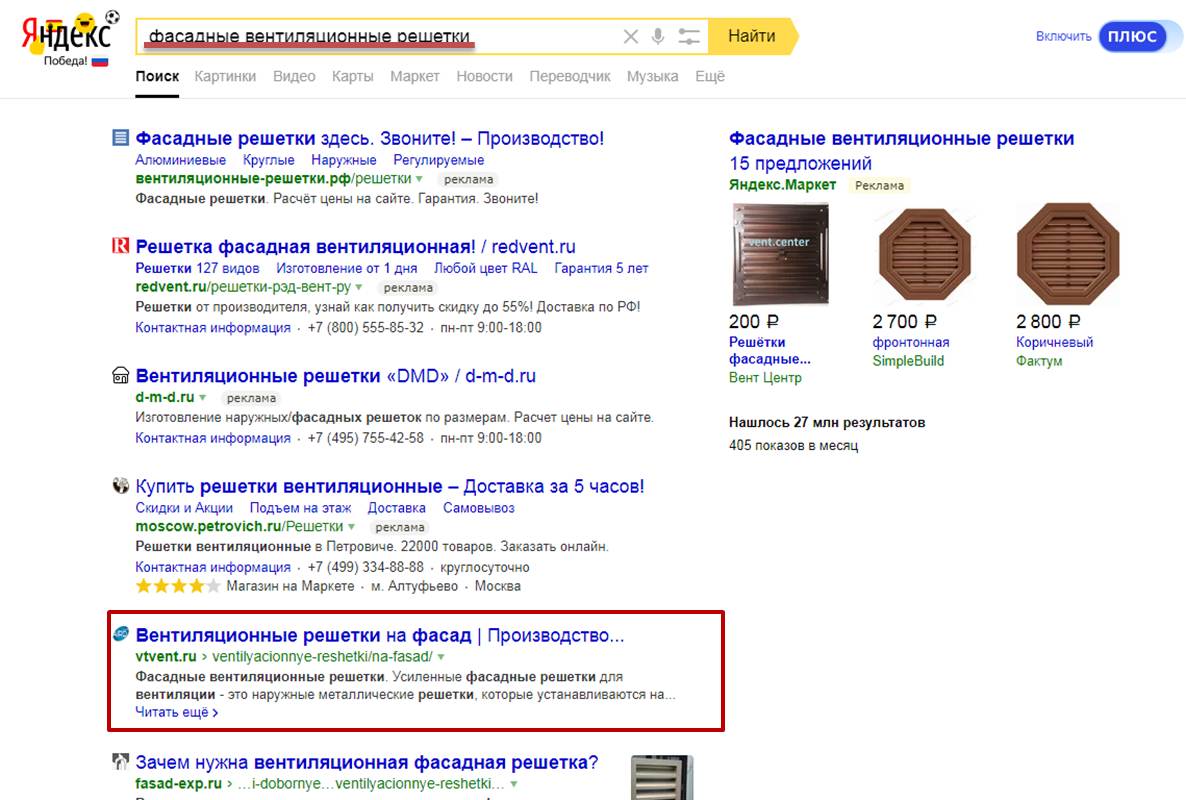Expand dropdown arrow next to вентиляционные-решетки.рф
1186x800 pixels.
click(x=419, y=179)
